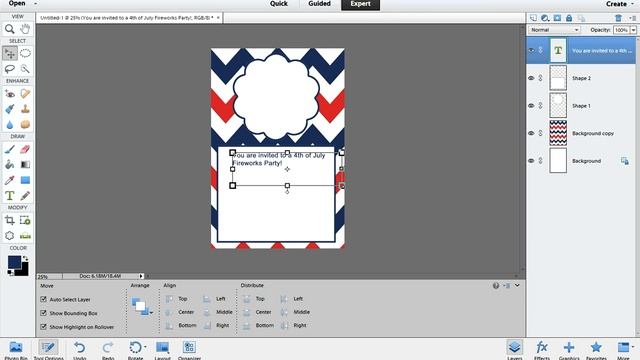
Task: Toggle Show Highlight on Rollover checkbox
Action: (43, 327)
